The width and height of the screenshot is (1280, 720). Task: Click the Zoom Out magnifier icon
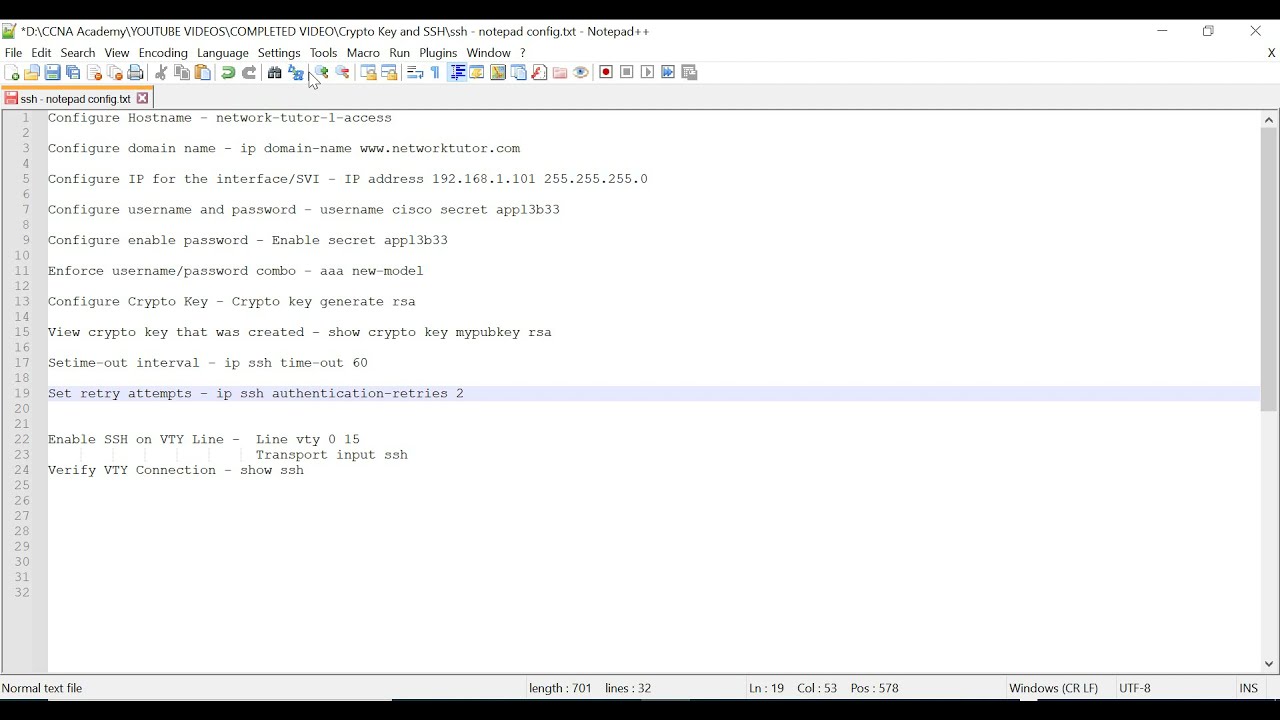click(x=342, y=73)
